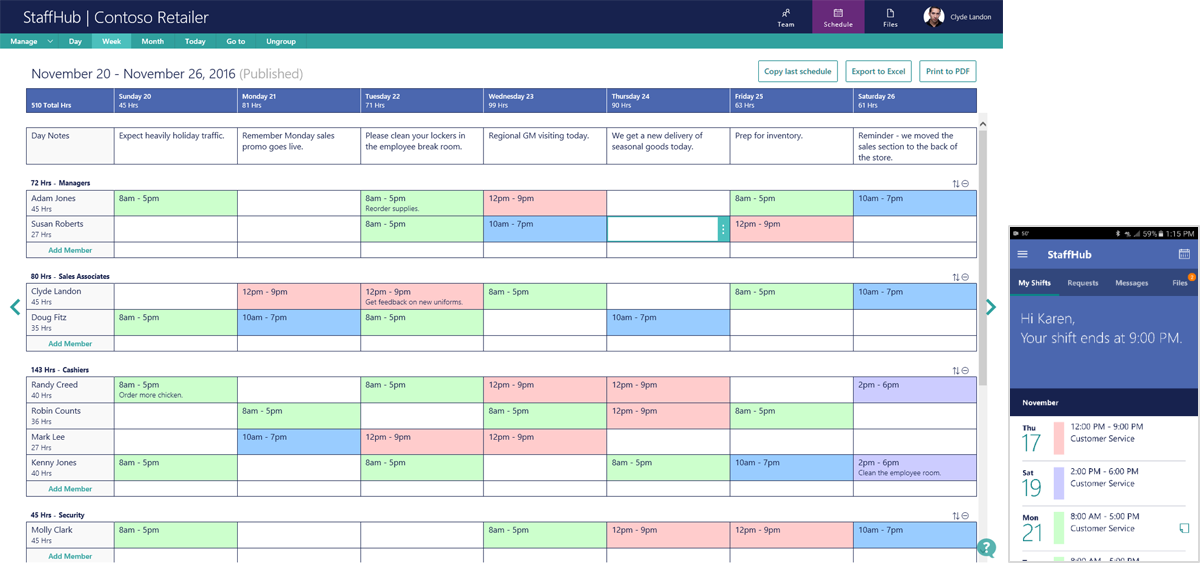Open Friday note 'Prep for inventory.'
Image resolution: width=1200 pixels, height=563 pixels.
point(791,145)
